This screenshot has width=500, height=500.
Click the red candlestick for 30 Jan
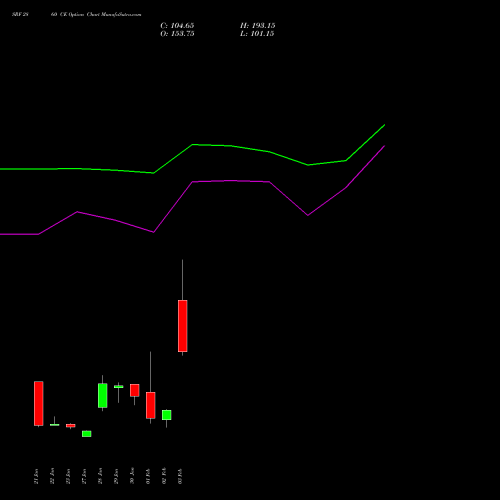tap(135, 390)
